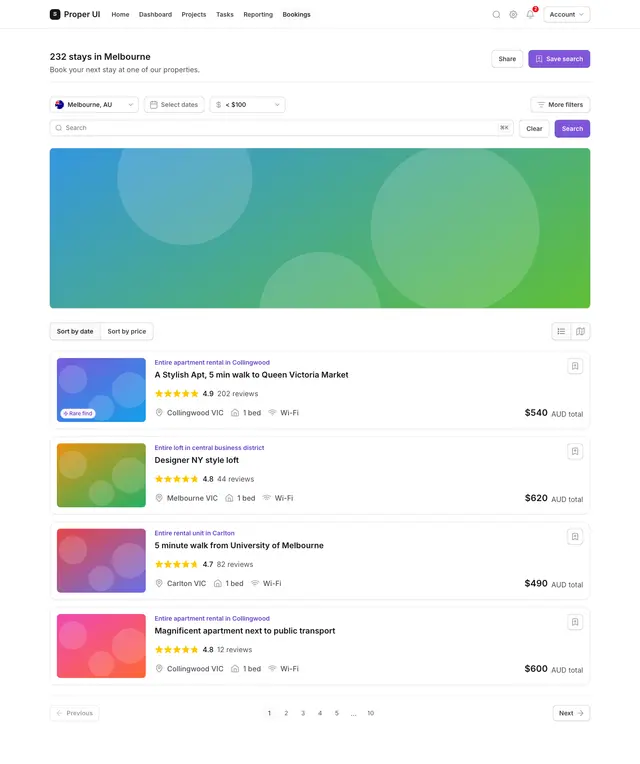Click the large green-blue banner image
640x764 pixels.
click(x=320, y=228)
